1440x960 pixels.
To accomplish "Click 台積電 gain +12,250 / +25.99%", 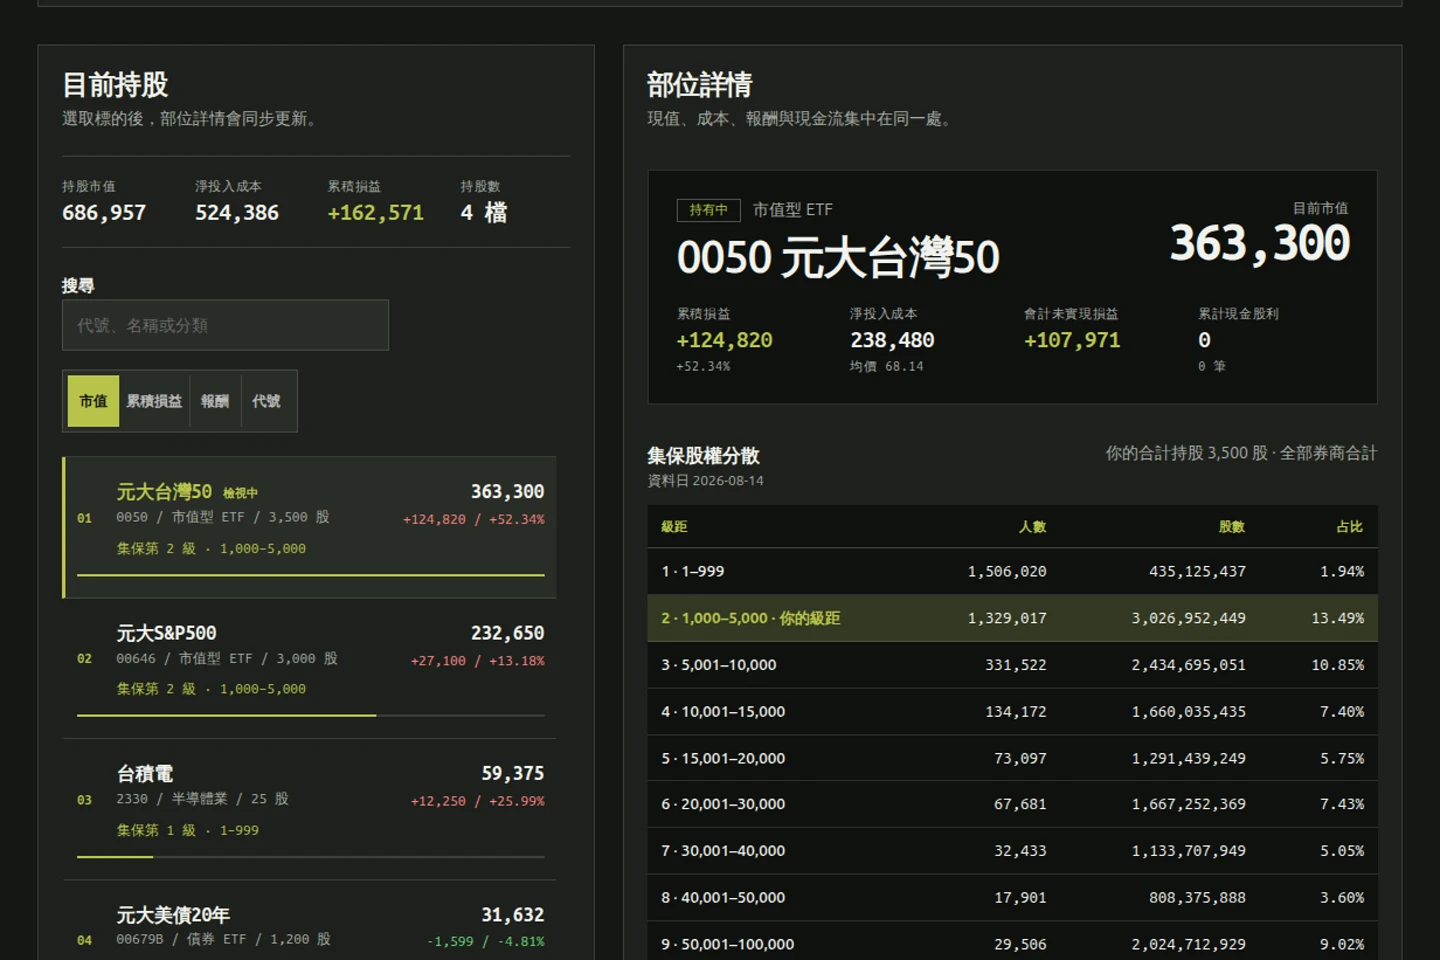I will tap(477, 801).
